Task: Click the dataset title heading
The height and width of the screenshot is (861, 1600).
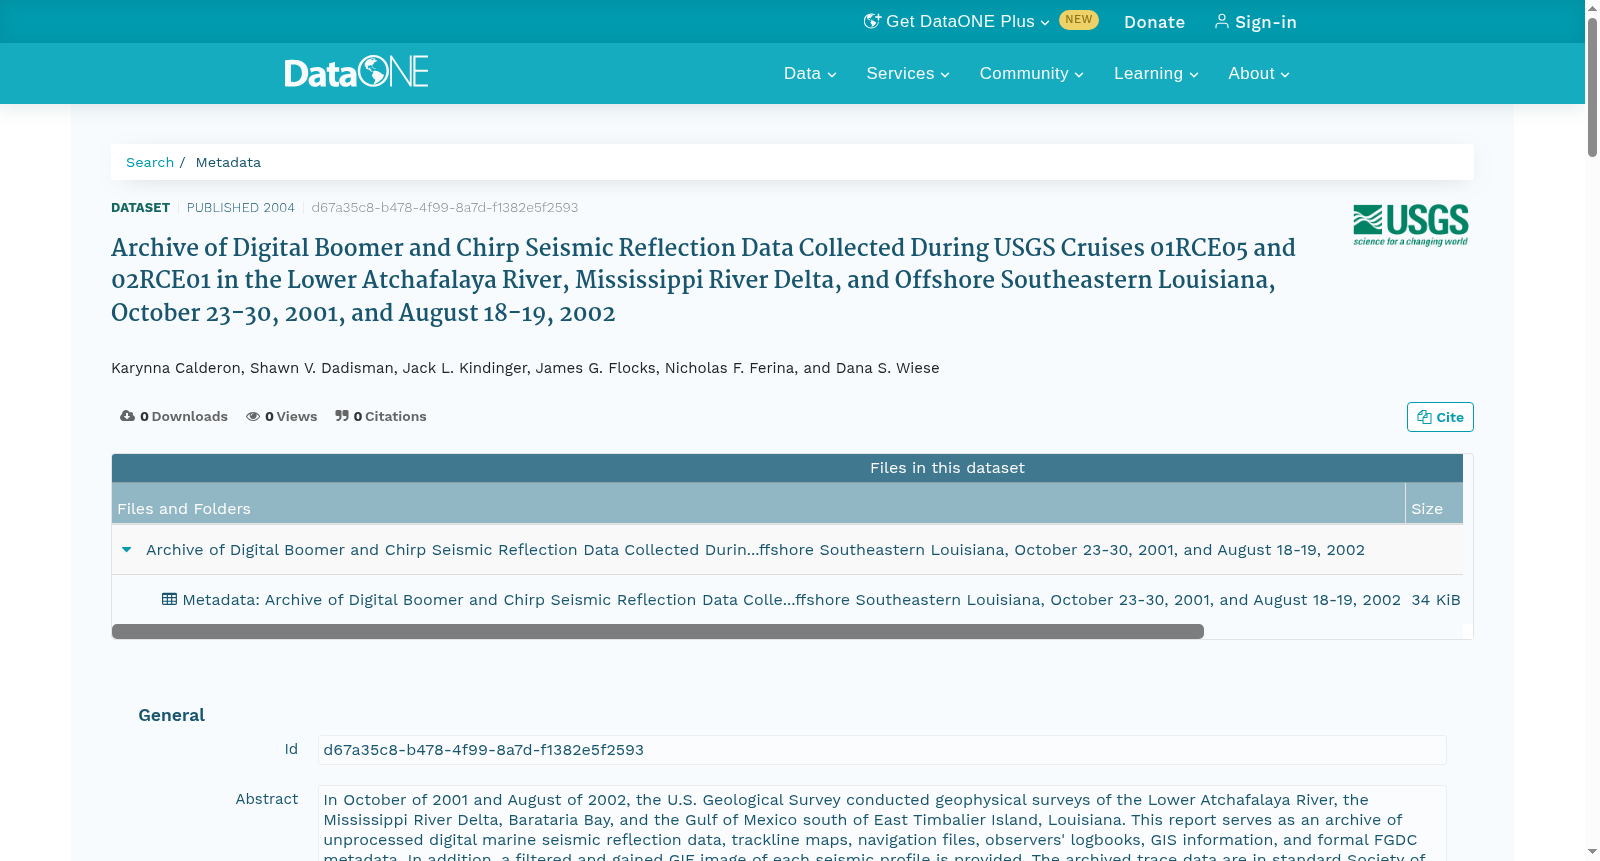Action: pyautogui.click(x=703, y=280)
